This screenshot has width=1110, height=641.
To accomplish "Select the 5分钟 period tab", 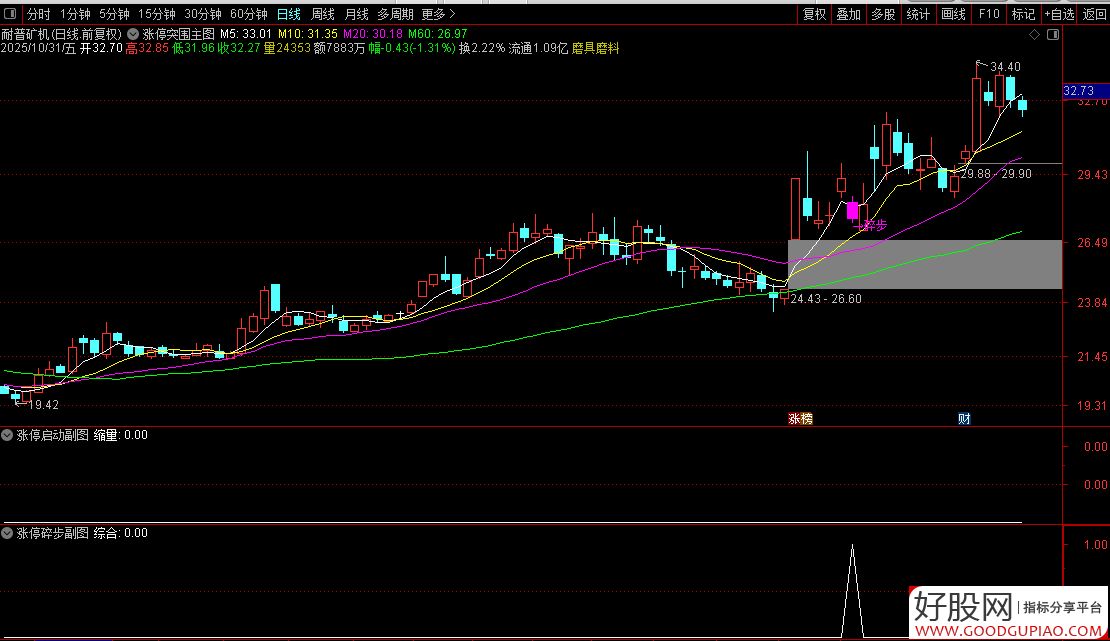I will [114, 14].
